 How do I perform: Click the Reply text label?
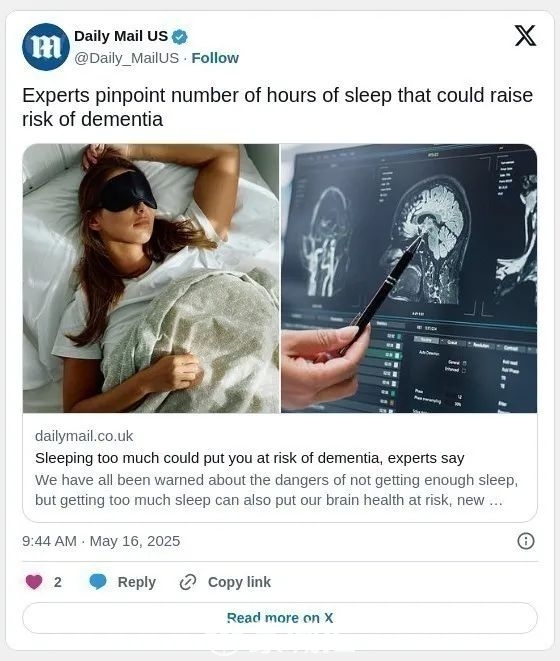[137, 582]
